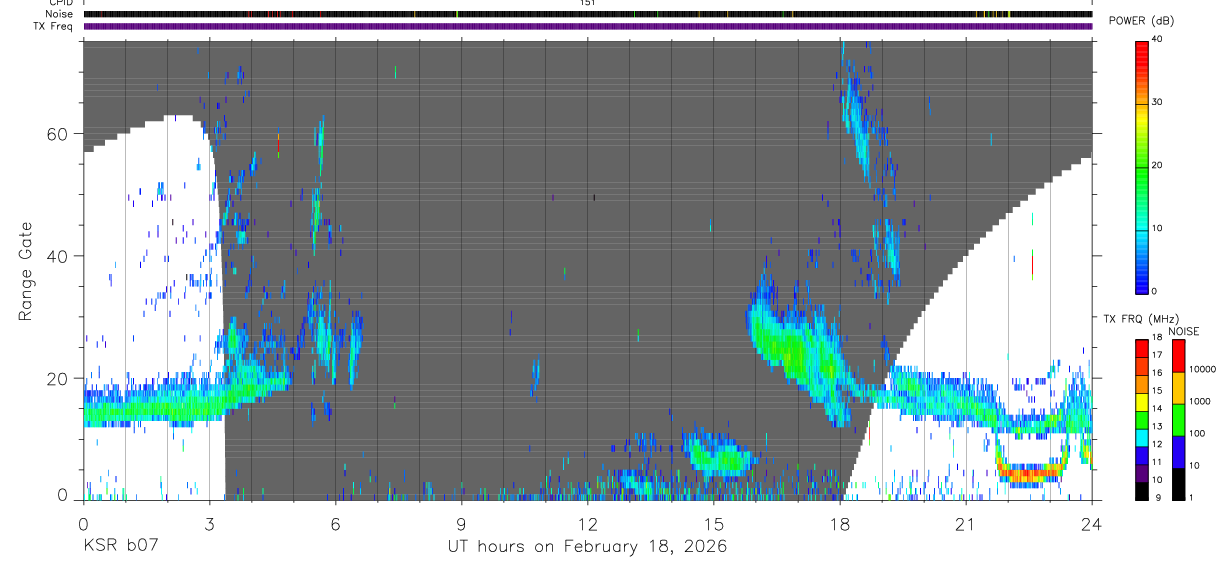The image size is (1228, 567).
Task: Click the purple TX Freq strip
Action: (587, 26)
